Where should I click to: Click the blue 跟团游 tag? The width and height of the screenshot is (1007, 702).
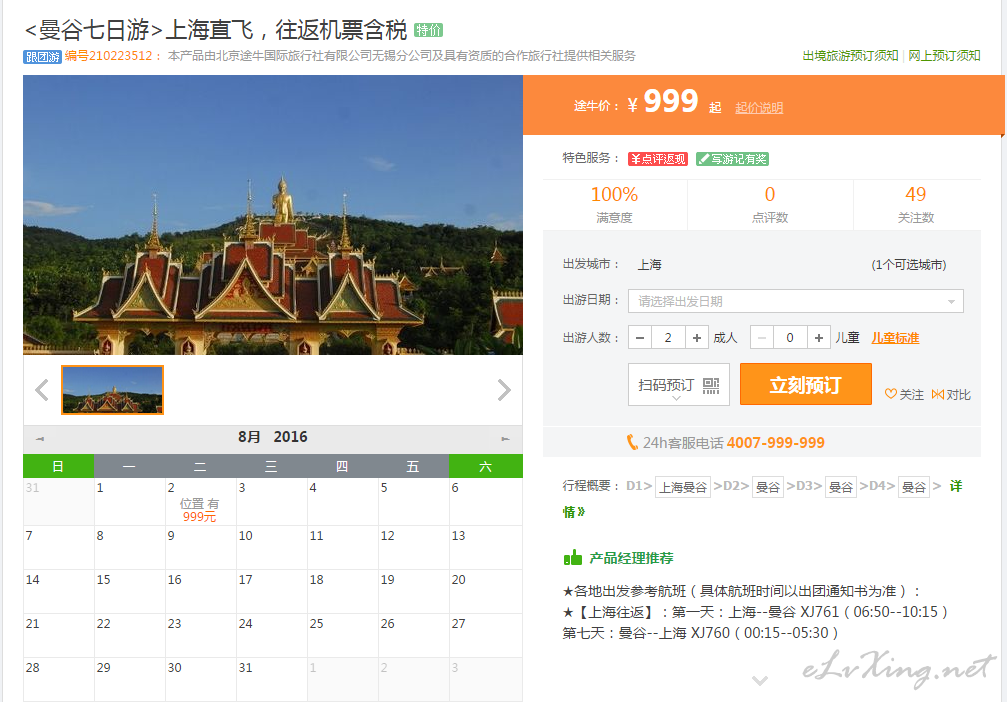click(42, 57)
